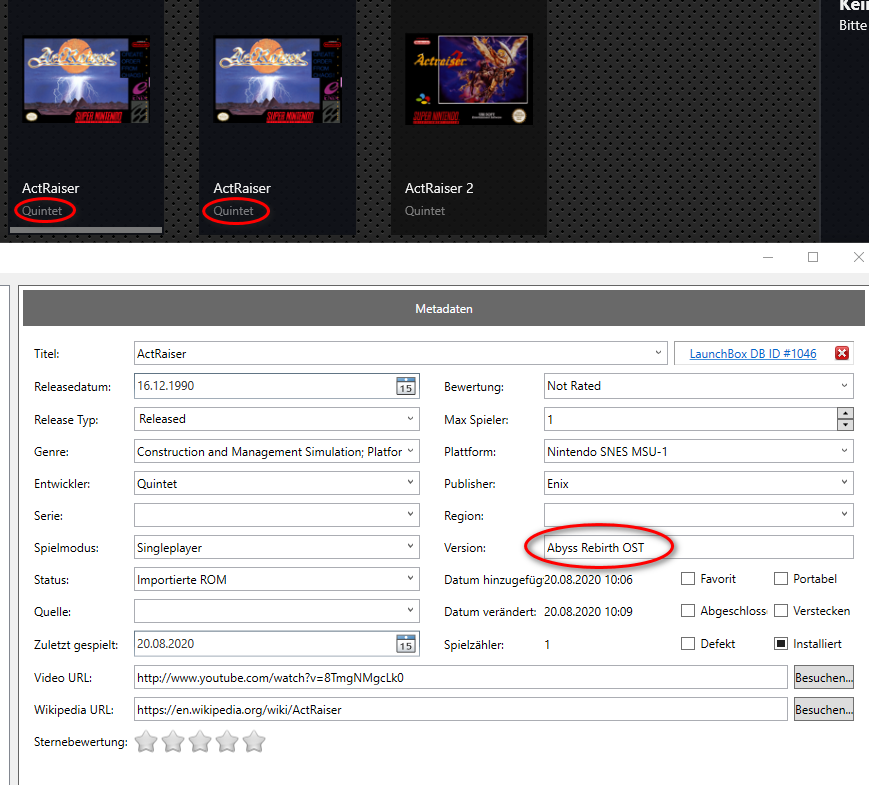Close the edit game window
Viewport: 869px width, 785px height.
click(x=858, y=257)
